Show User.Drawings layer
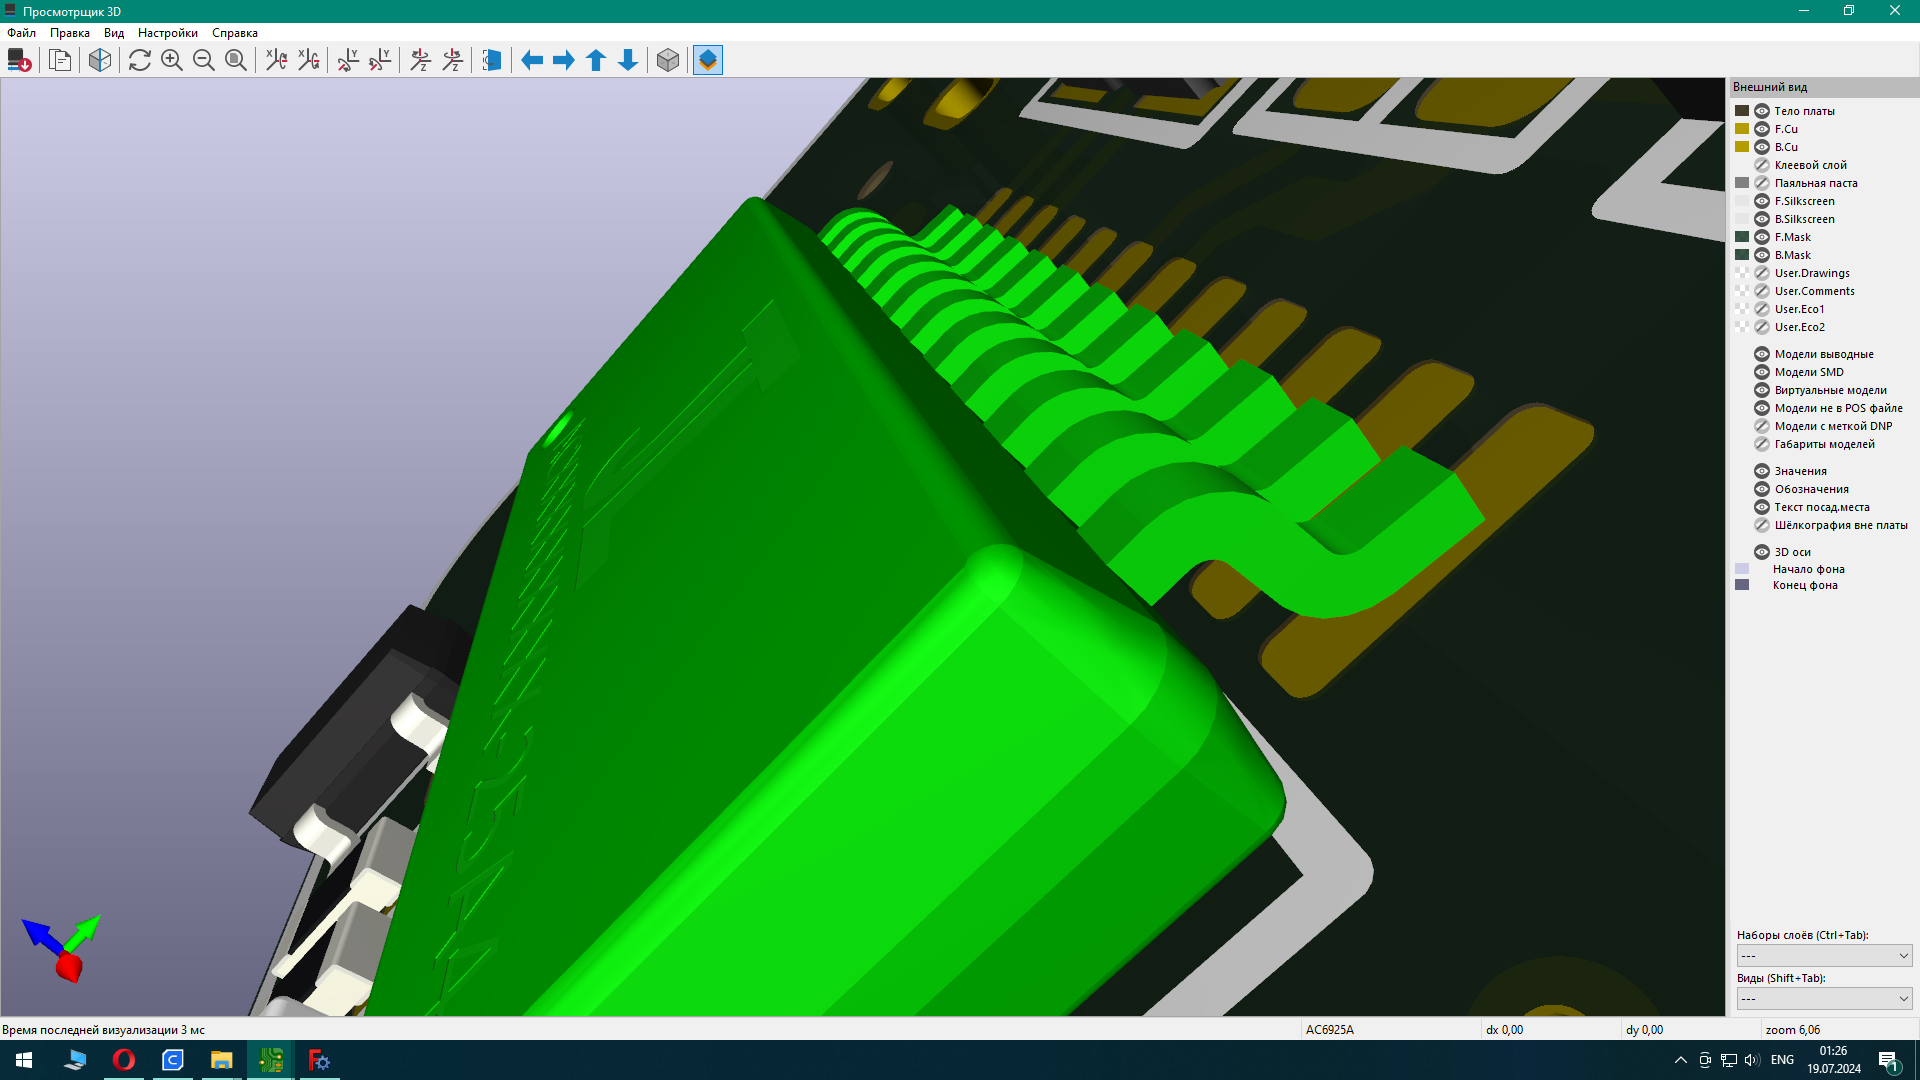 (x=1762, y=273)
